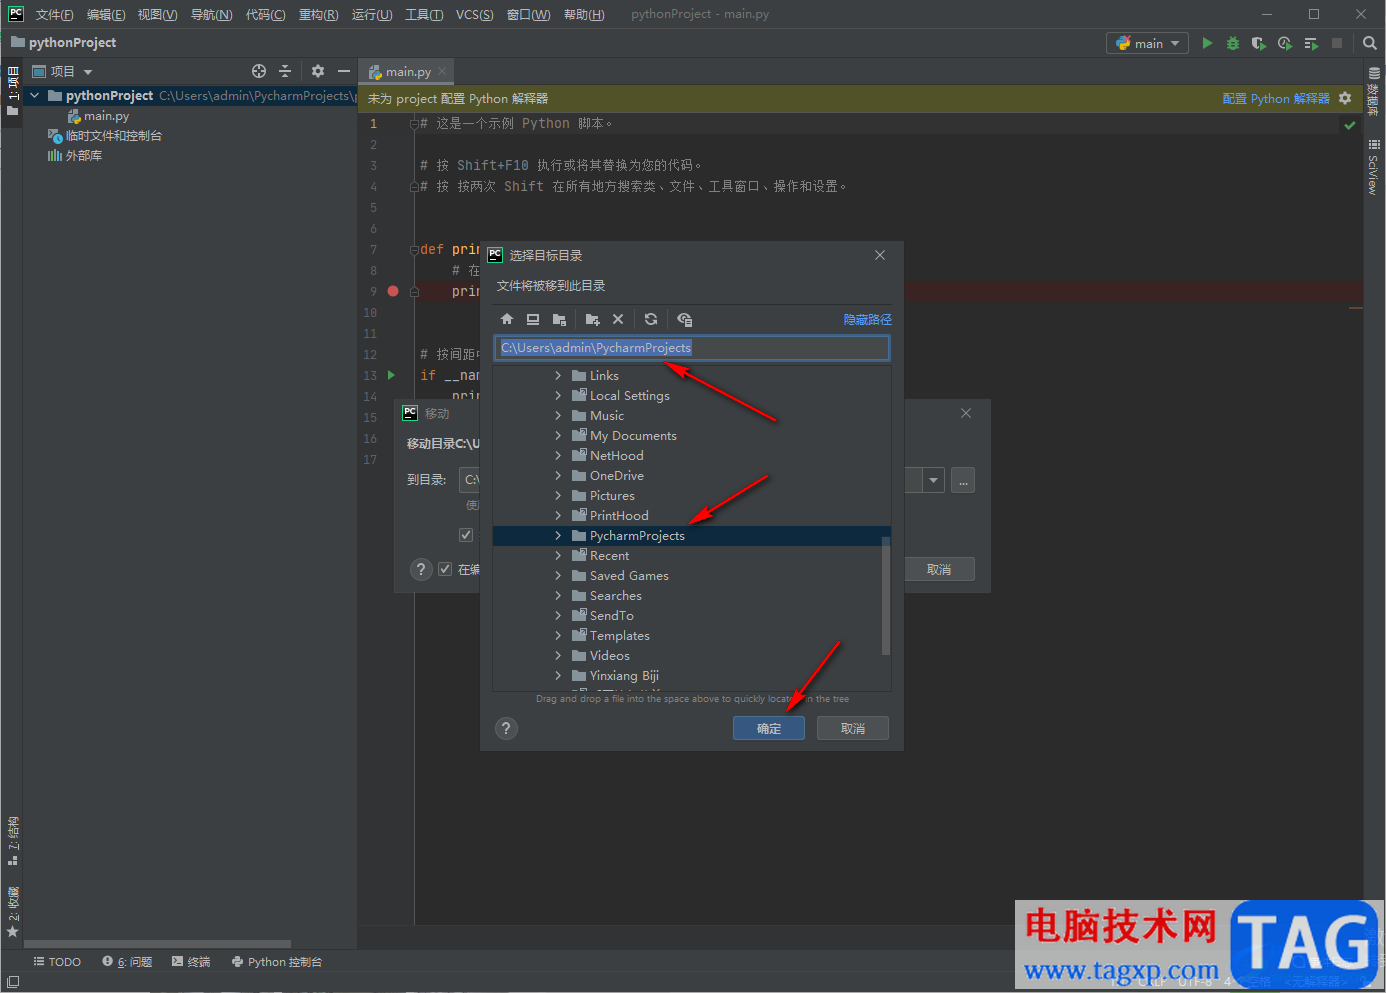Click the run with coverage shield icon
1386x993 pixels.
(1258, 43)
